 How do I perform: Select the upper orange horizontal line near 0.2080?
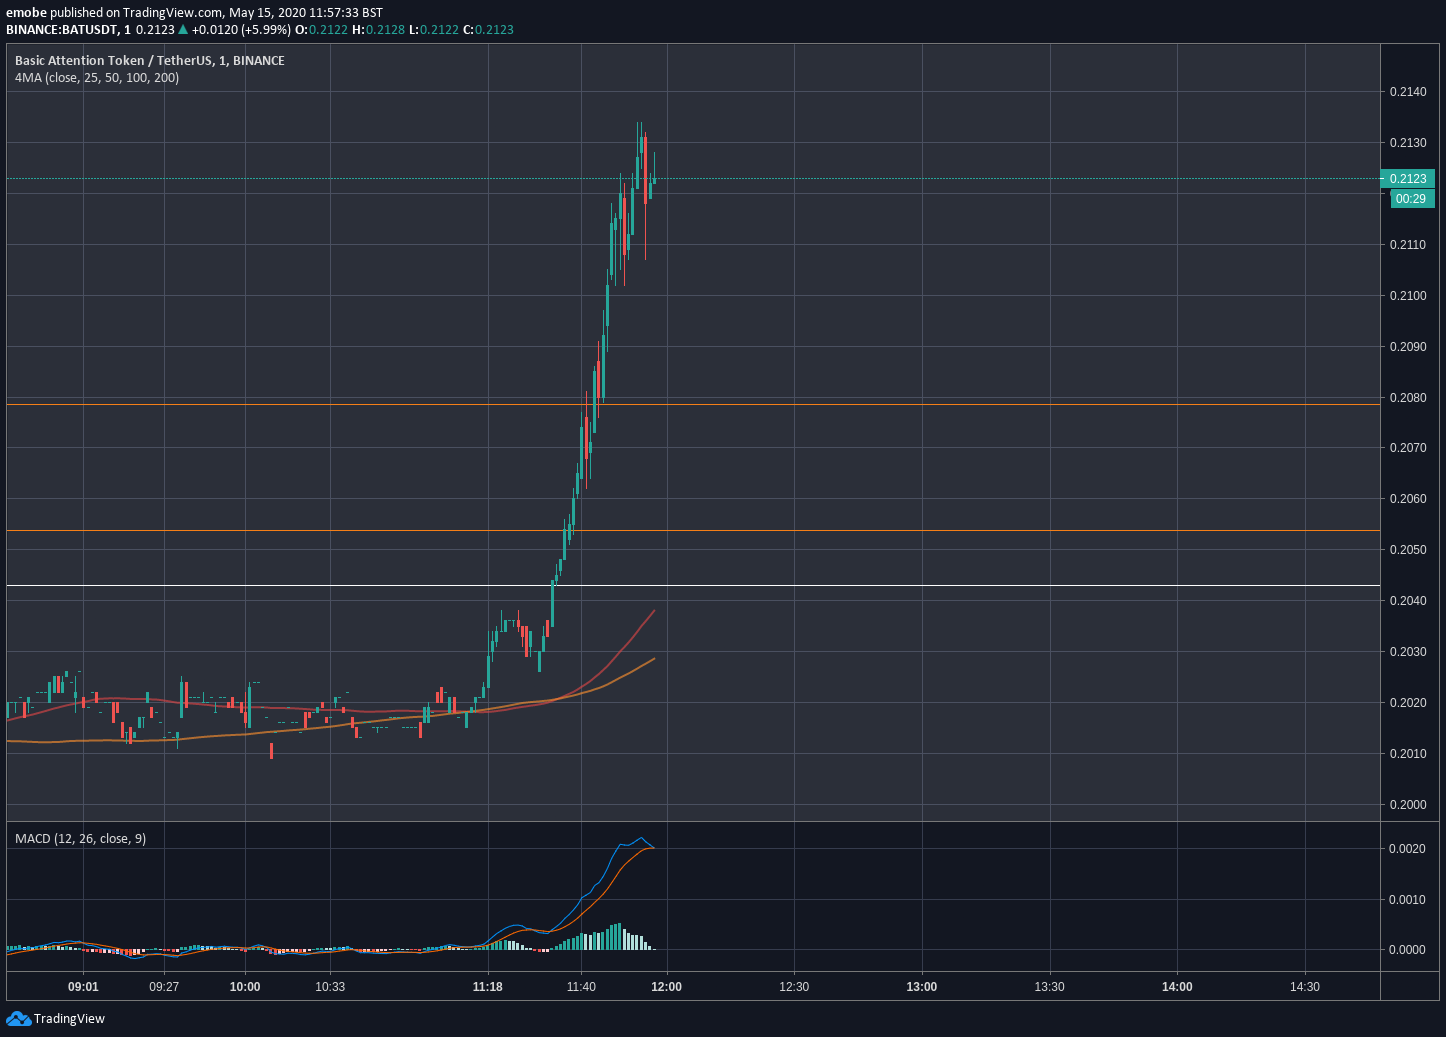pyautogui.click(x=693, y=404)
